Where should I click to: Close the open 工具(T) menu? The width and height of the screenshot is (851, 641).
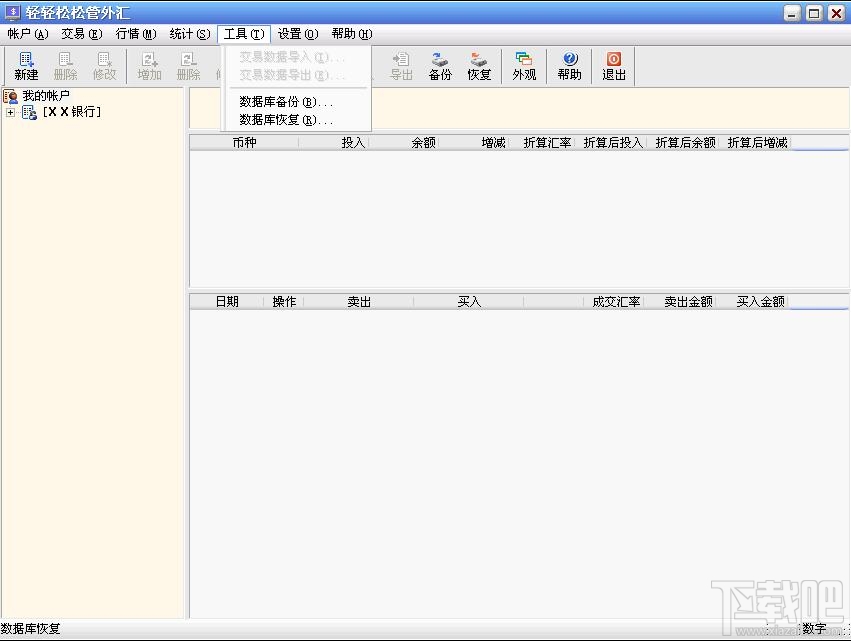(244, 34)
